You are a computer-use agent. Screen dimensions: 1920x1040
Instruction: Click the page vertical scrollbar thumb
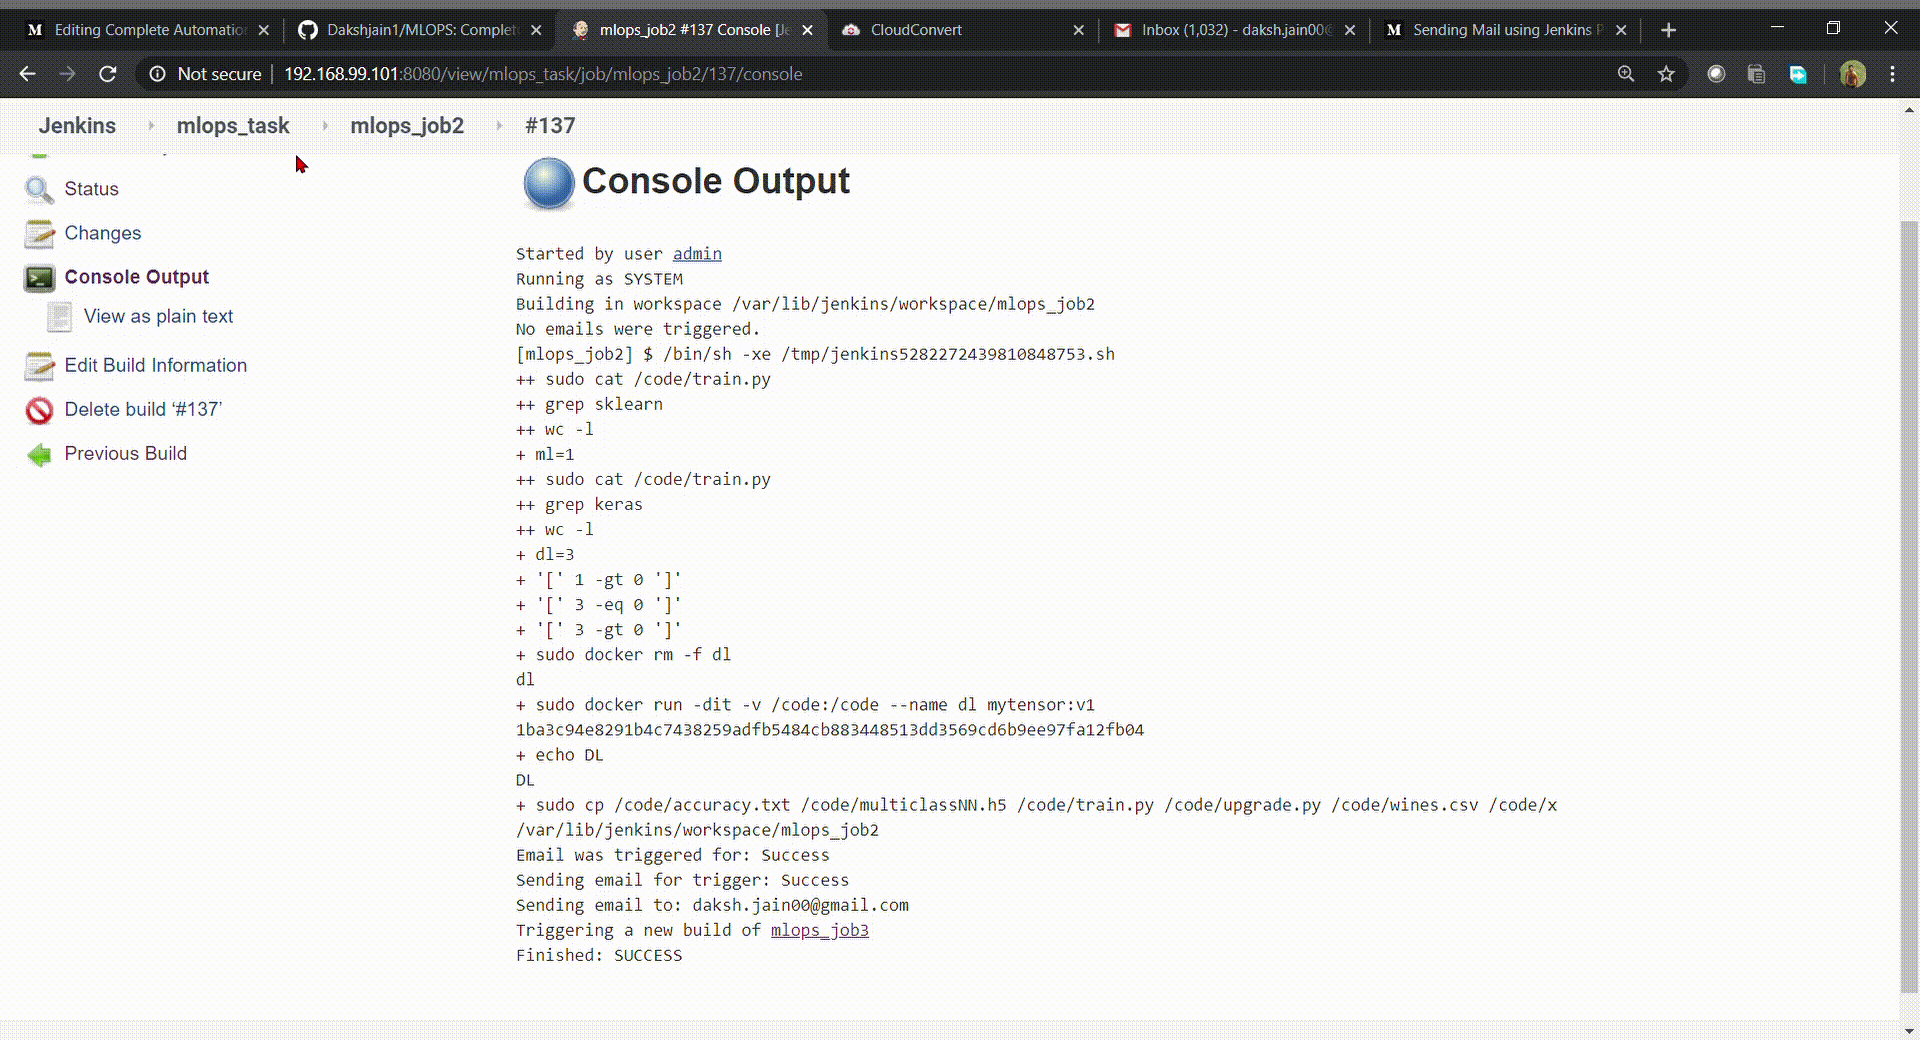1909,605
